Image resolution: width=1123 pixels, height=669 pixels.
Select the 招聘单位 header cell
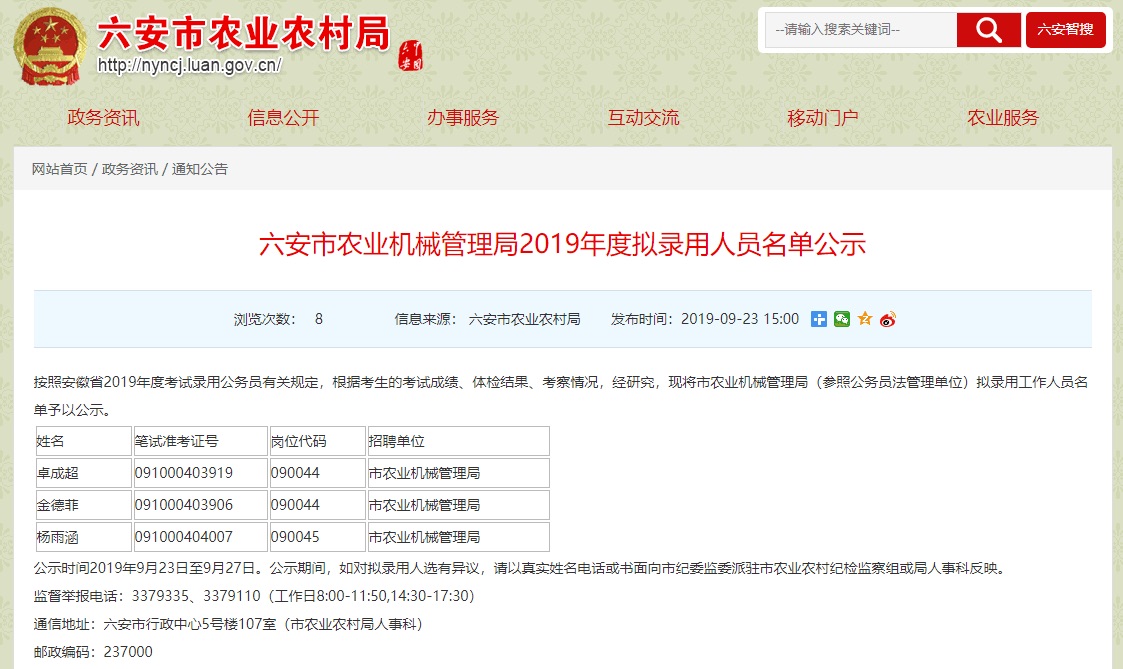(458, 441)
